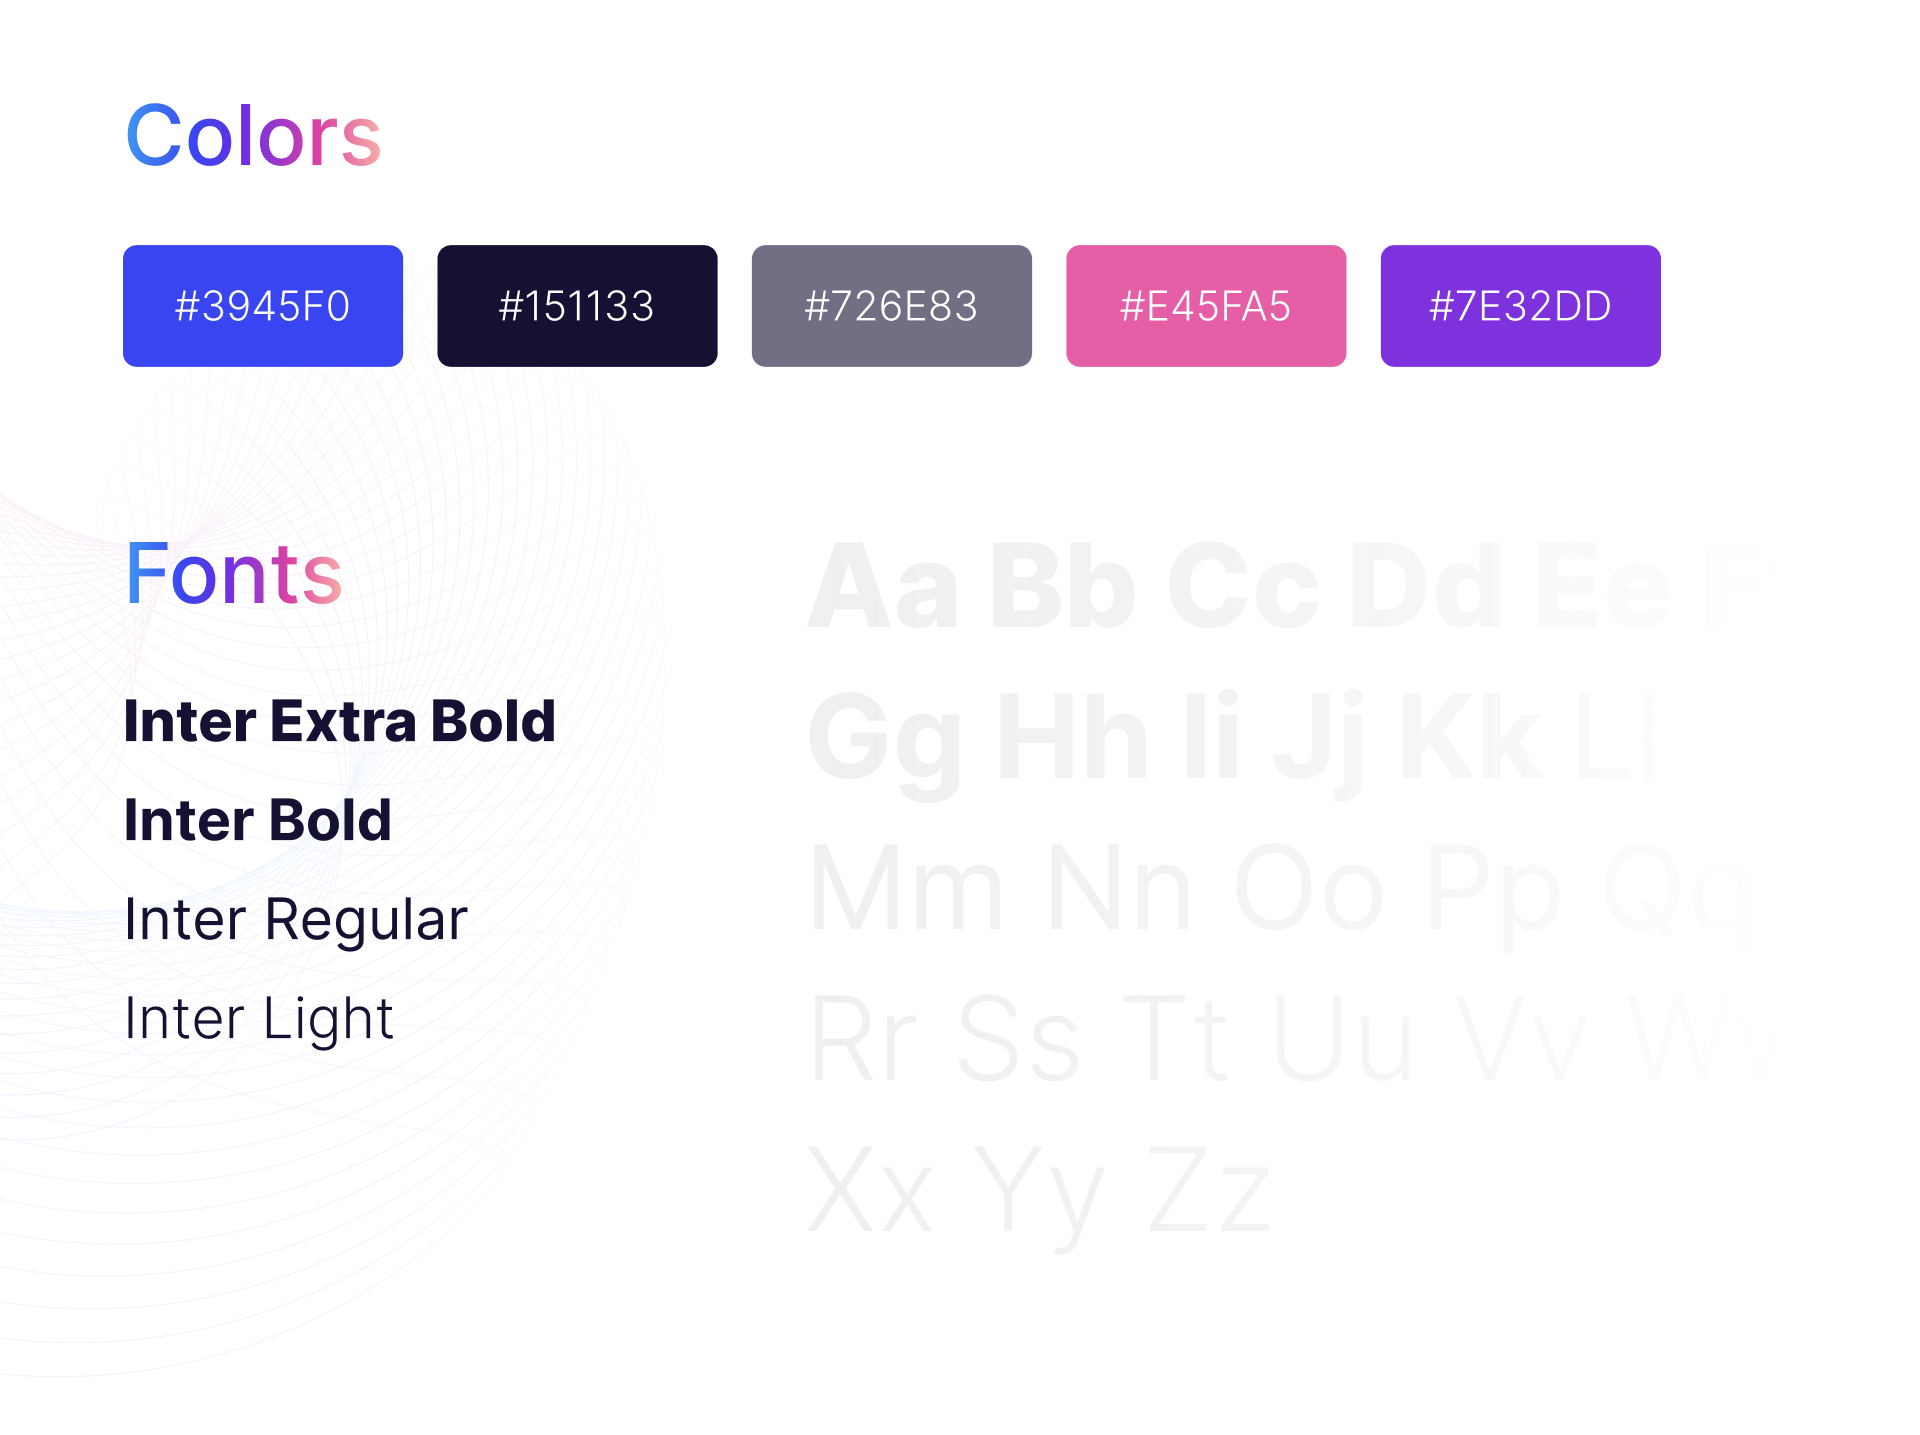Click the blue #3945F0 color swatch
This screenshot has height=1435, width=1920.
point(263,306)
